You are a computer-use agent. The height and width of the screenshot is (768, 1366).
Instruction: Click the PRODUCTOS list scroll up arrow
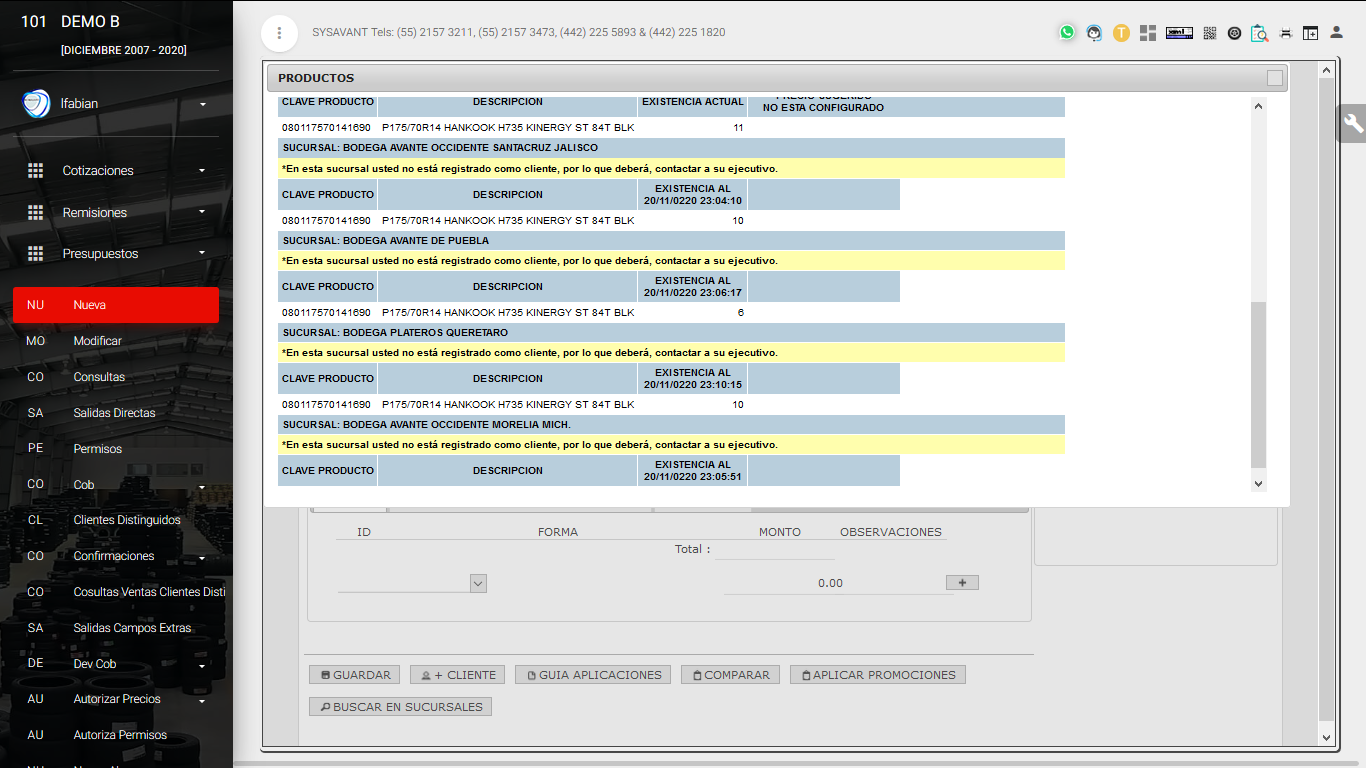point(1258,105)
